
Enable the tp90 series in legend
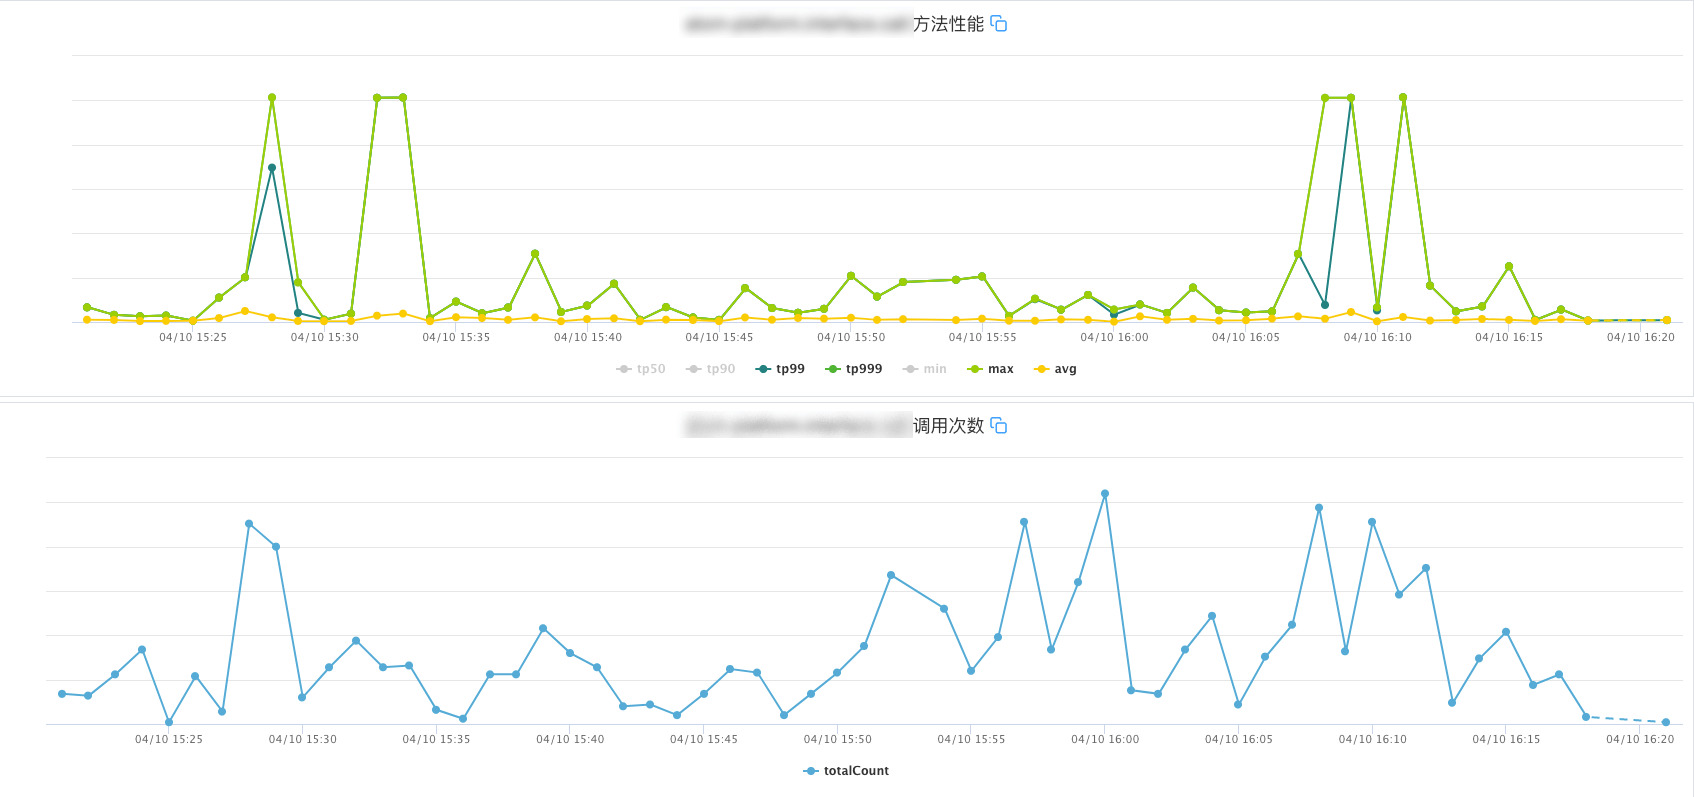pos(711,369)
